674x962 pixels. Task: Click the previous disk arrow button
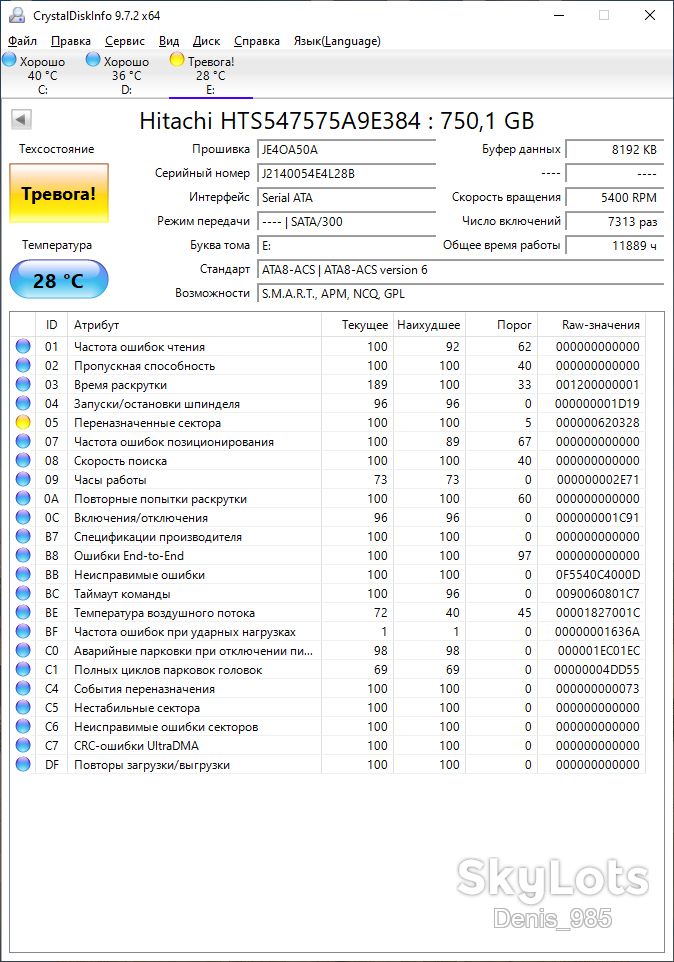pos(21,119)
